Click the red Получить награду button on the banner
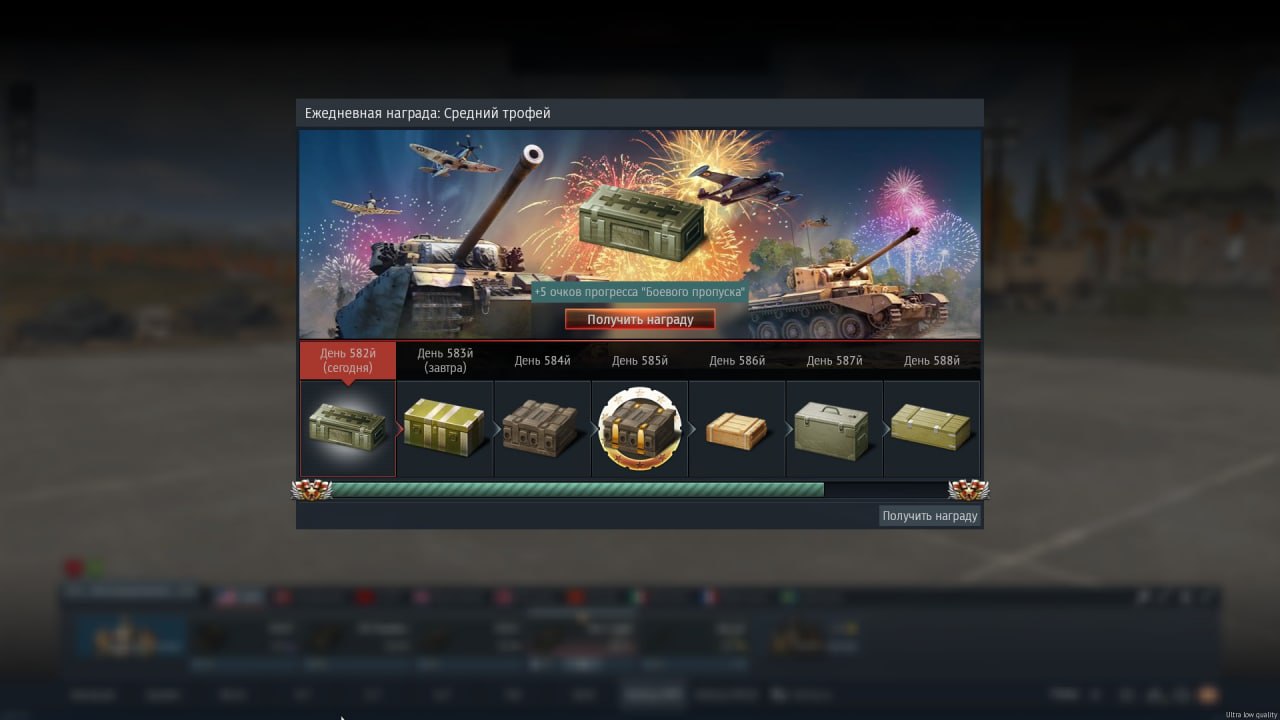Image resolution: width=1280 pixels, height=720 pixels. tap(640, 319)
